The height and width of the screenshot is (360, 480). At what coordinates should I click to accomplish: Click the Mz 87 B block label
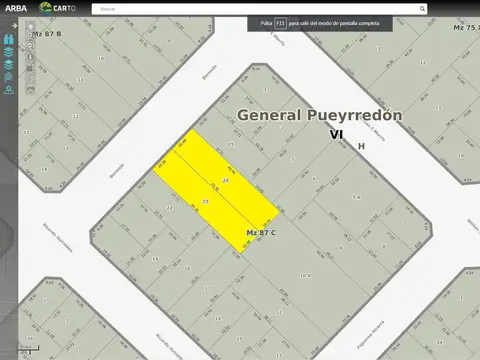click(x=47, y=34)
